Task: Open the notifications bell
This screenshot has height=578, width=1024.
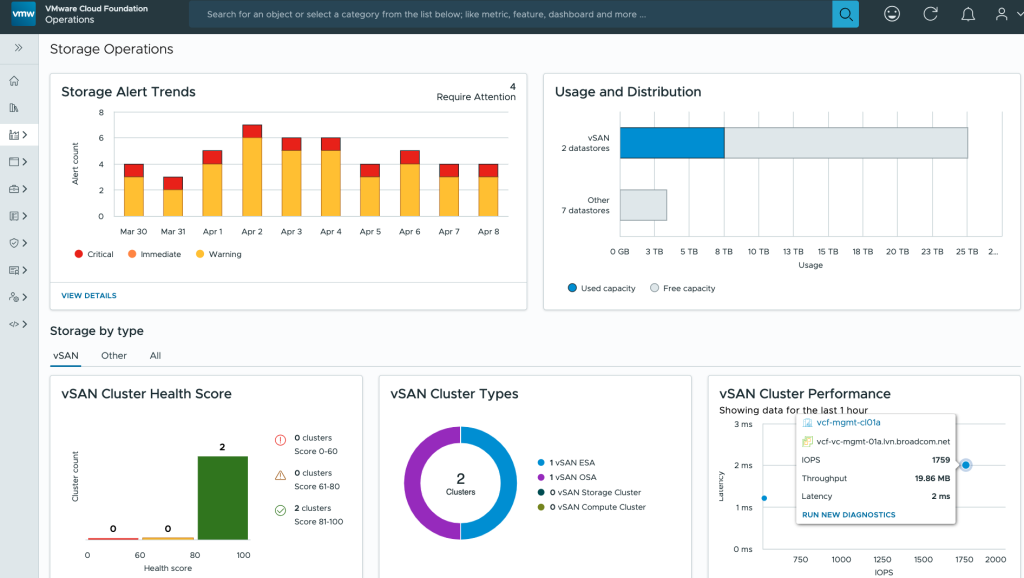Action: (x=967, y=15)
